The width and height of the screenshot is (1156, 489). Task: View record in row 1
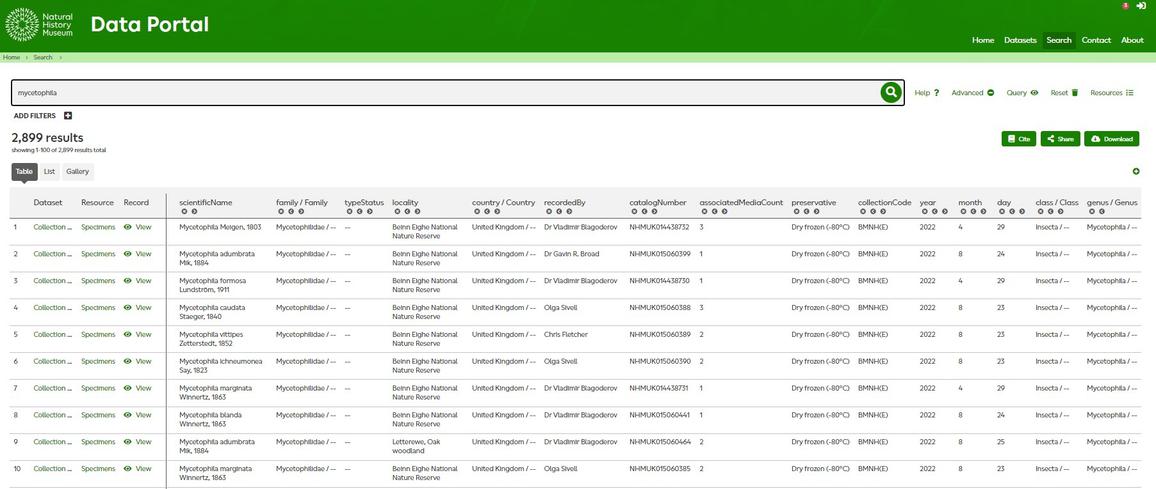138,227
